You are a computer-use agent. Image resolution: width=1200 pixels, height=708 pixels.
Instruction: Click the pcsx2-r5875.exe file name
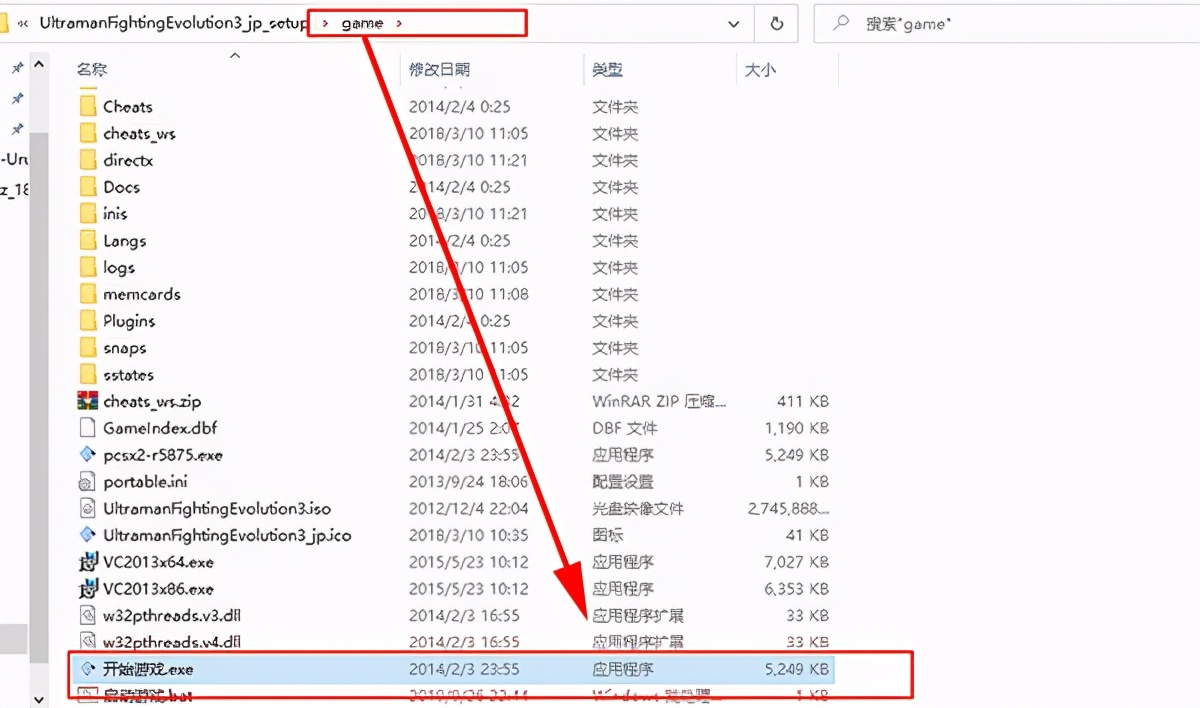163,455
